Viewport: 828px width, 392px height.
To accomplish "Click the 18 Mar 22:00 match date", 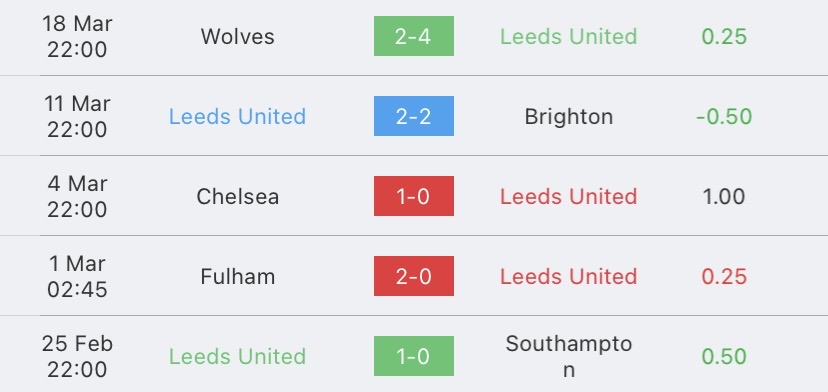I will [x=77, y=36].
